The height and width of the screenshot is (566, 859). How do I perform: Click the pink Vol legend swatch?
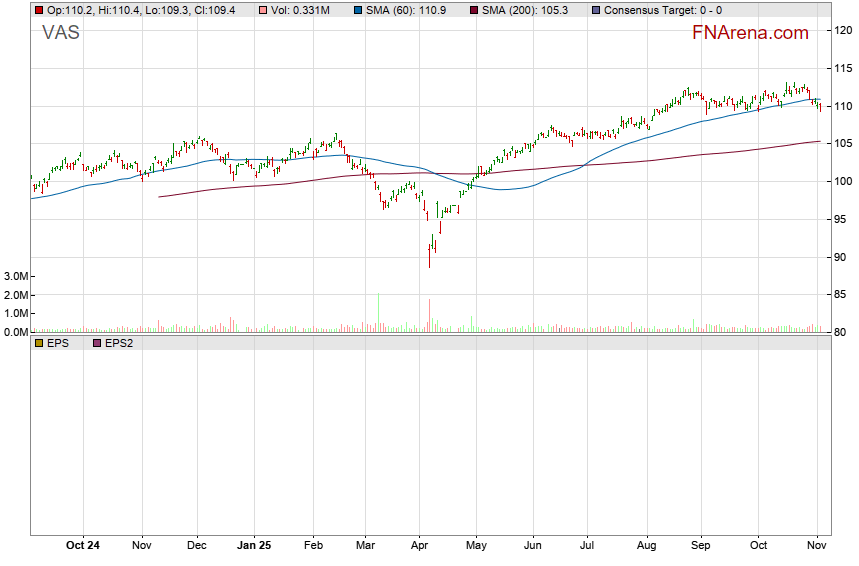263,10
